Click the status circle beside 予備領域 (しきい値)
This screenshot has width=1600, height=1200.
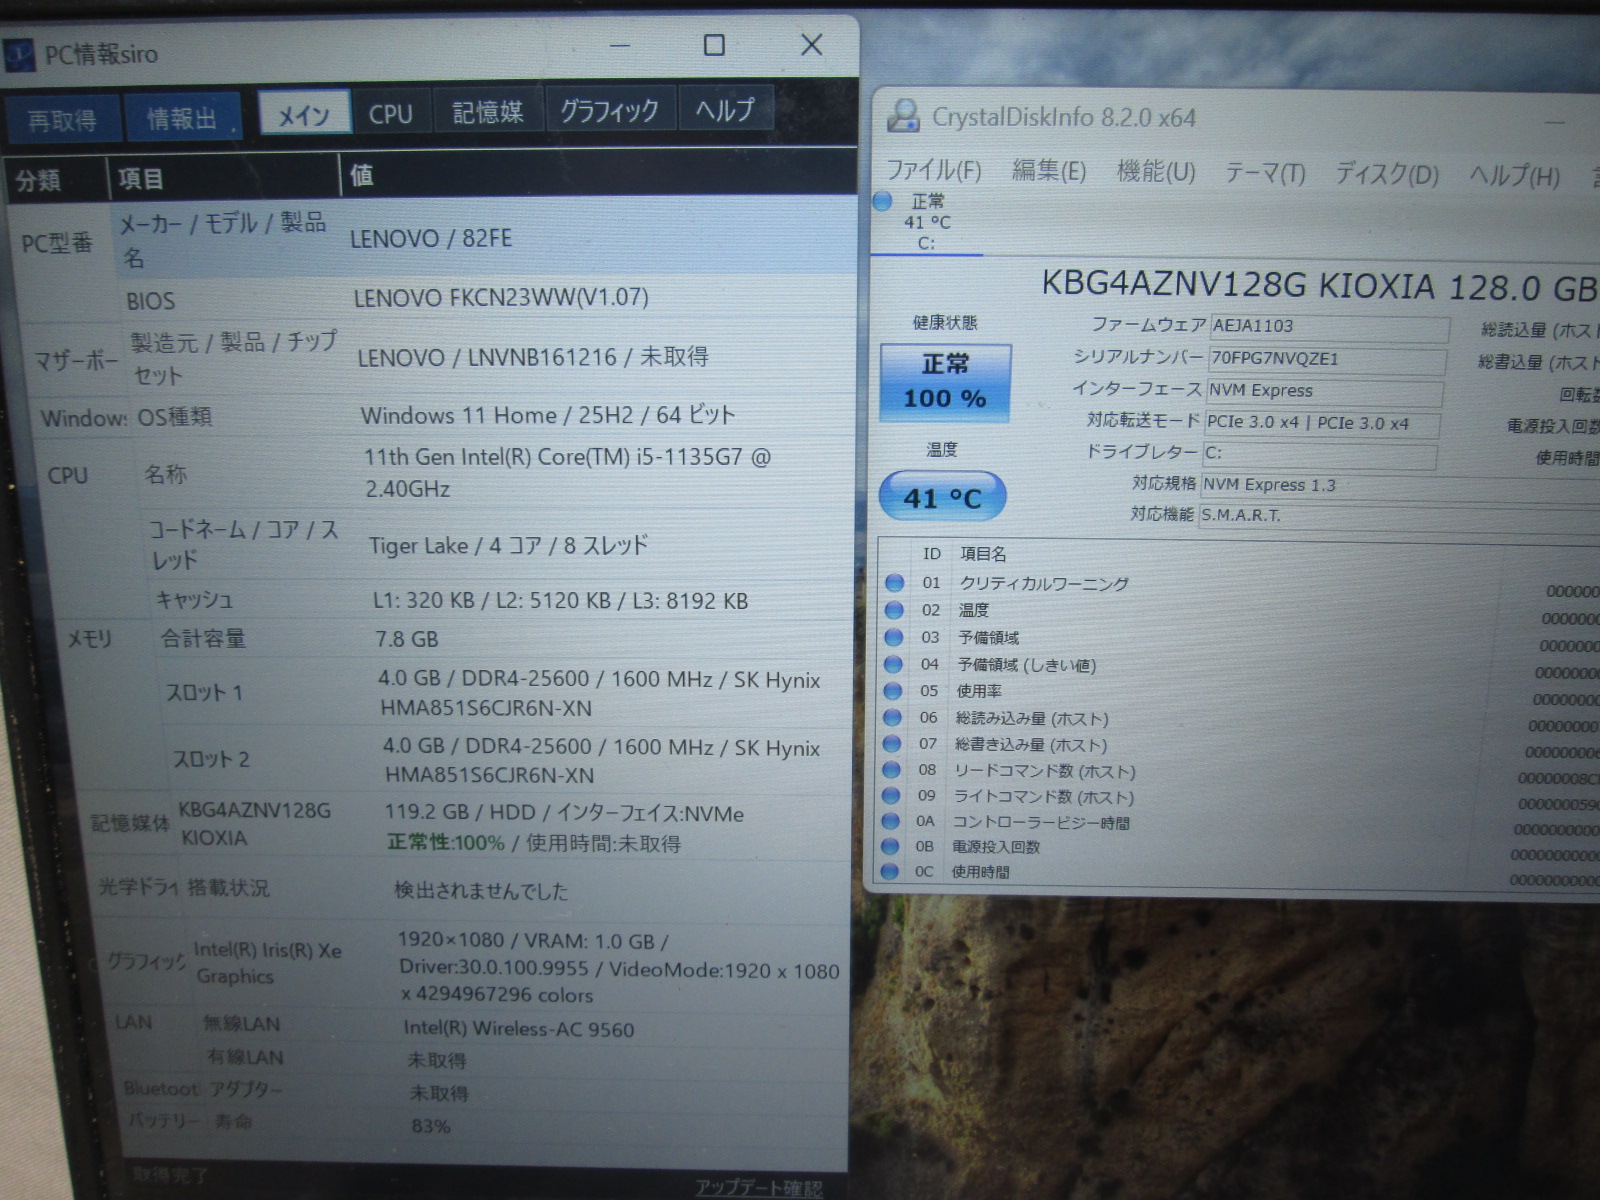point(893,664)
